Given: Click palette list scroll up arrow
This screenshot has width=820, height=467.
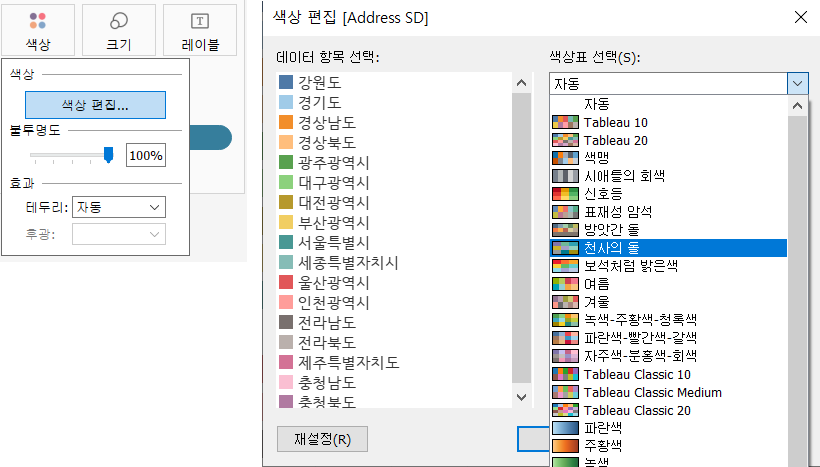Looking at the screenshot, I should (x=798, y=106).
